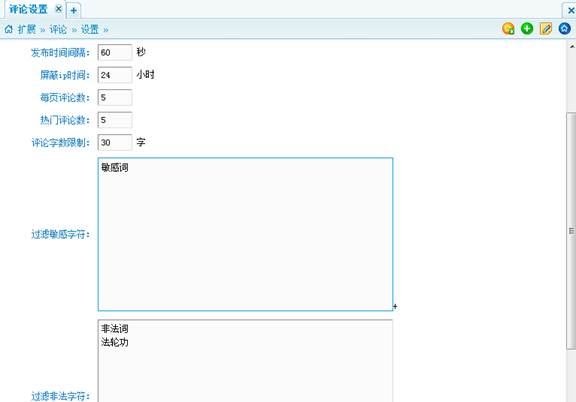Click the 过滤敏感字符 label
576x402 pixels.
pyautogui.click(x=60, y=234)
